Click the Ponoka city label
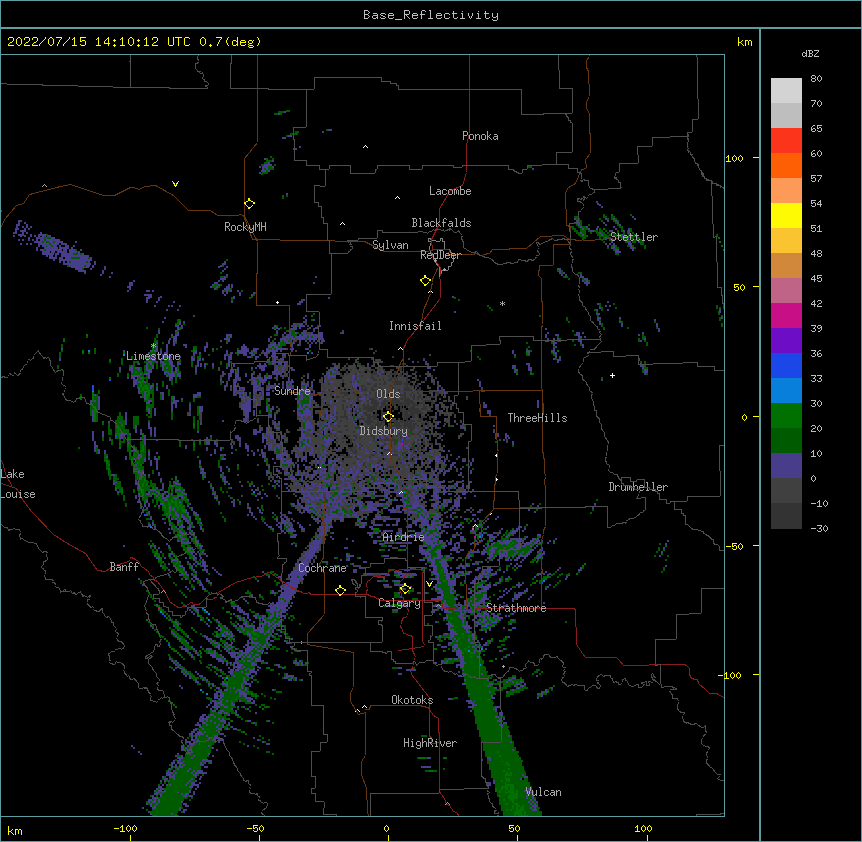The image size is (862, 842). [480, 136]
